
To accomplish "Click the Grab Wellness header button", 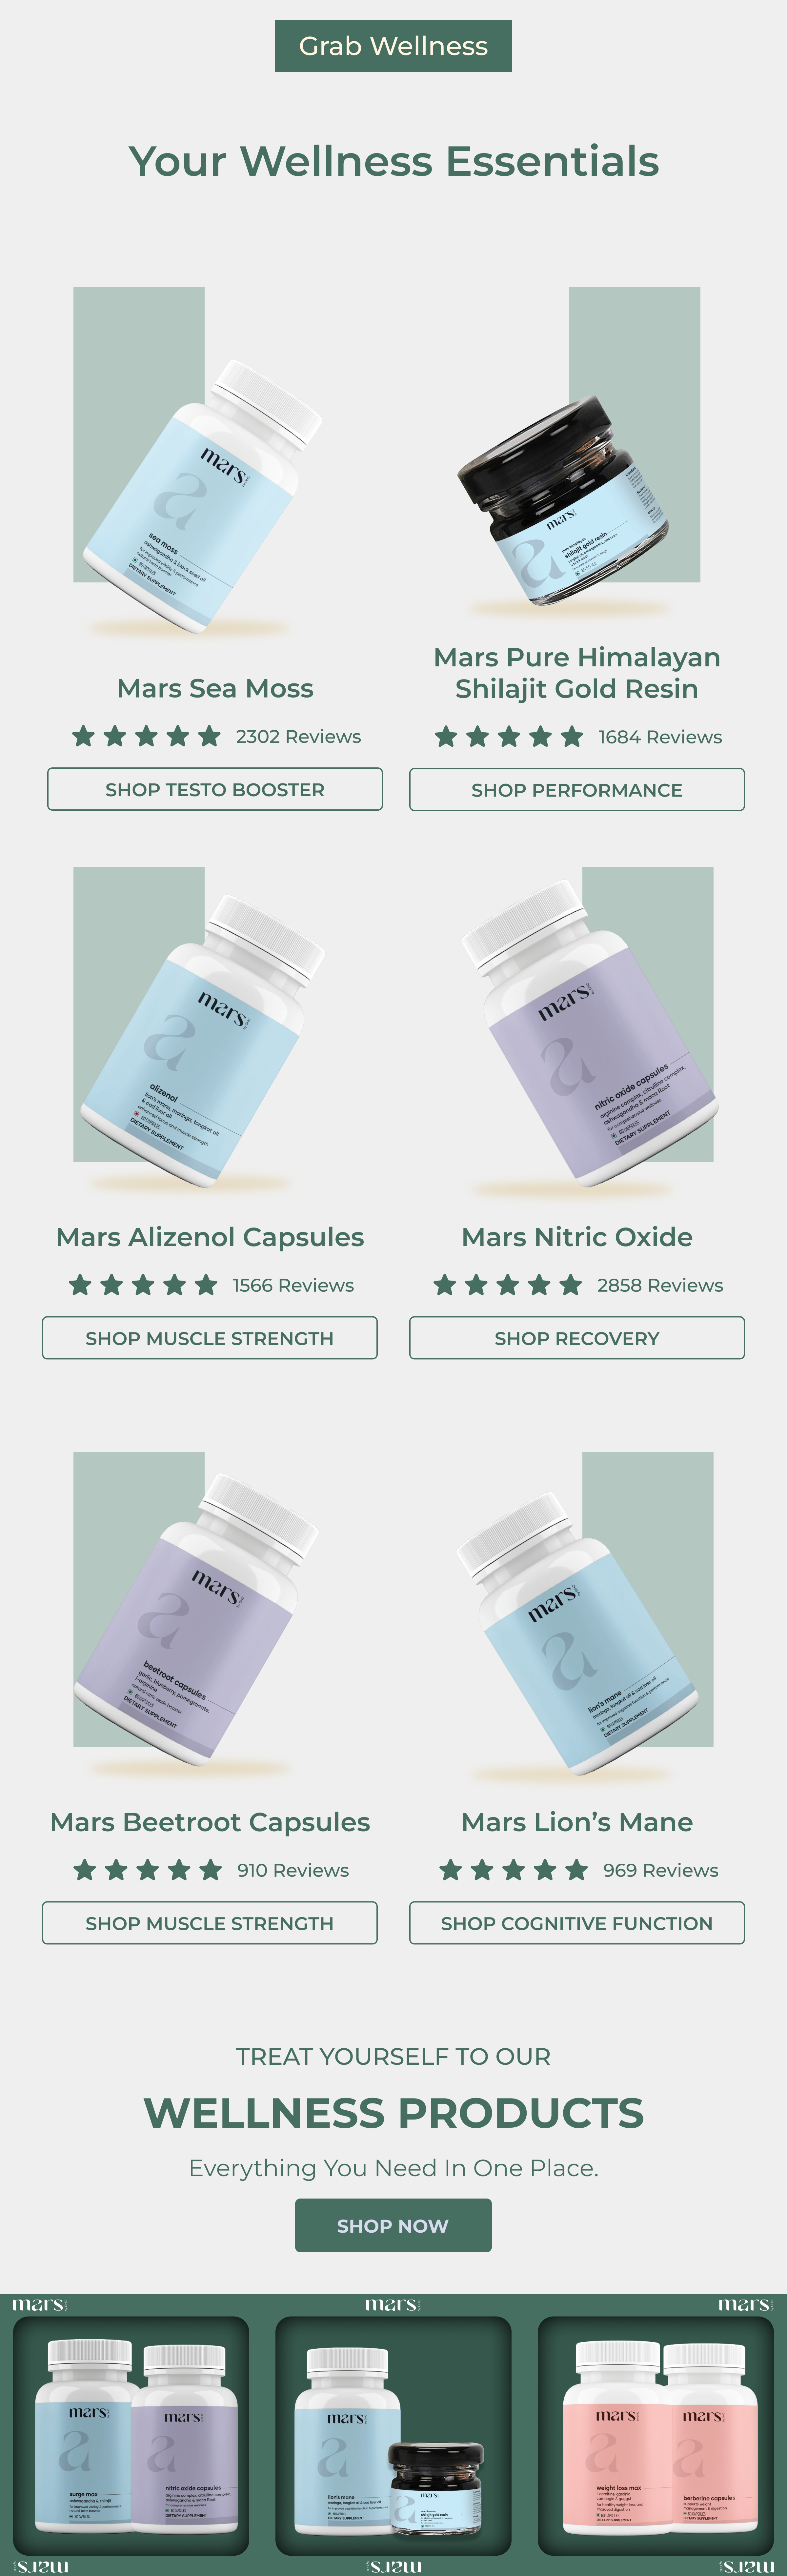I will [x=393, y=46].
